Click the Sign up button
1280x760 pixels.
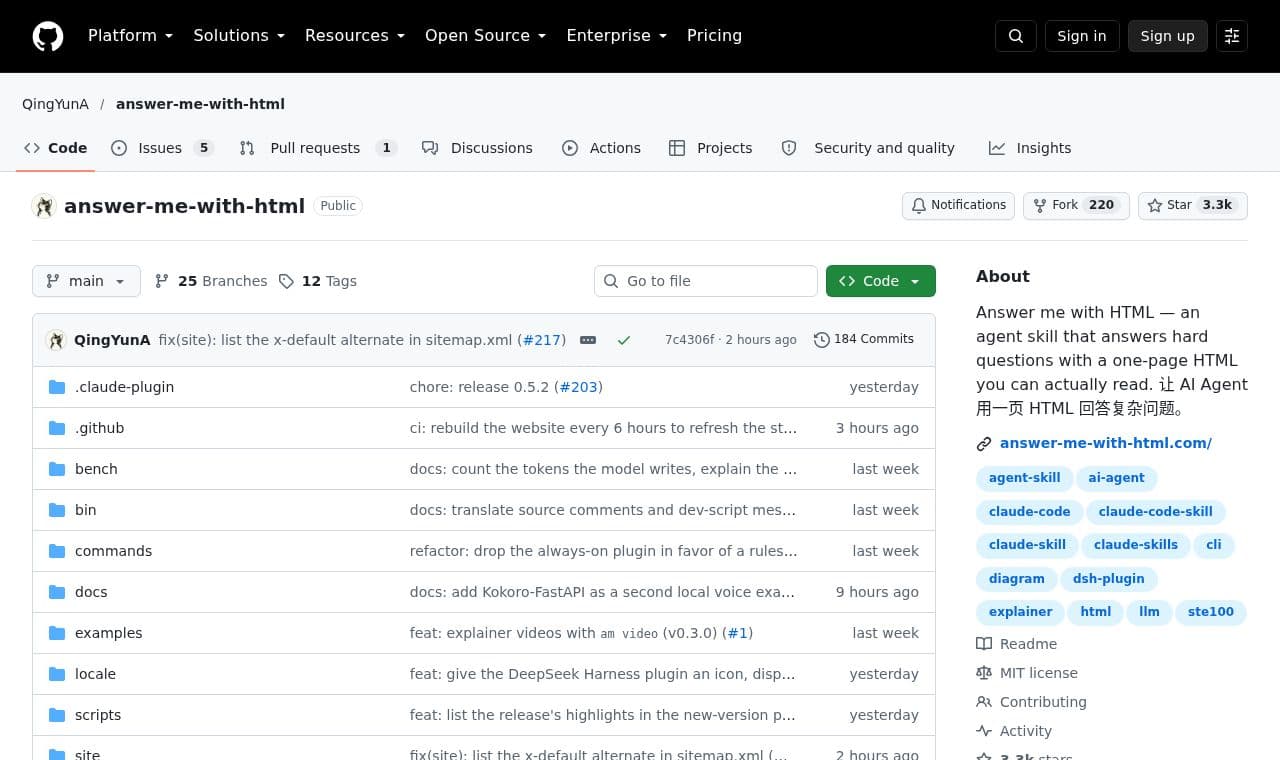(1168, 36)
